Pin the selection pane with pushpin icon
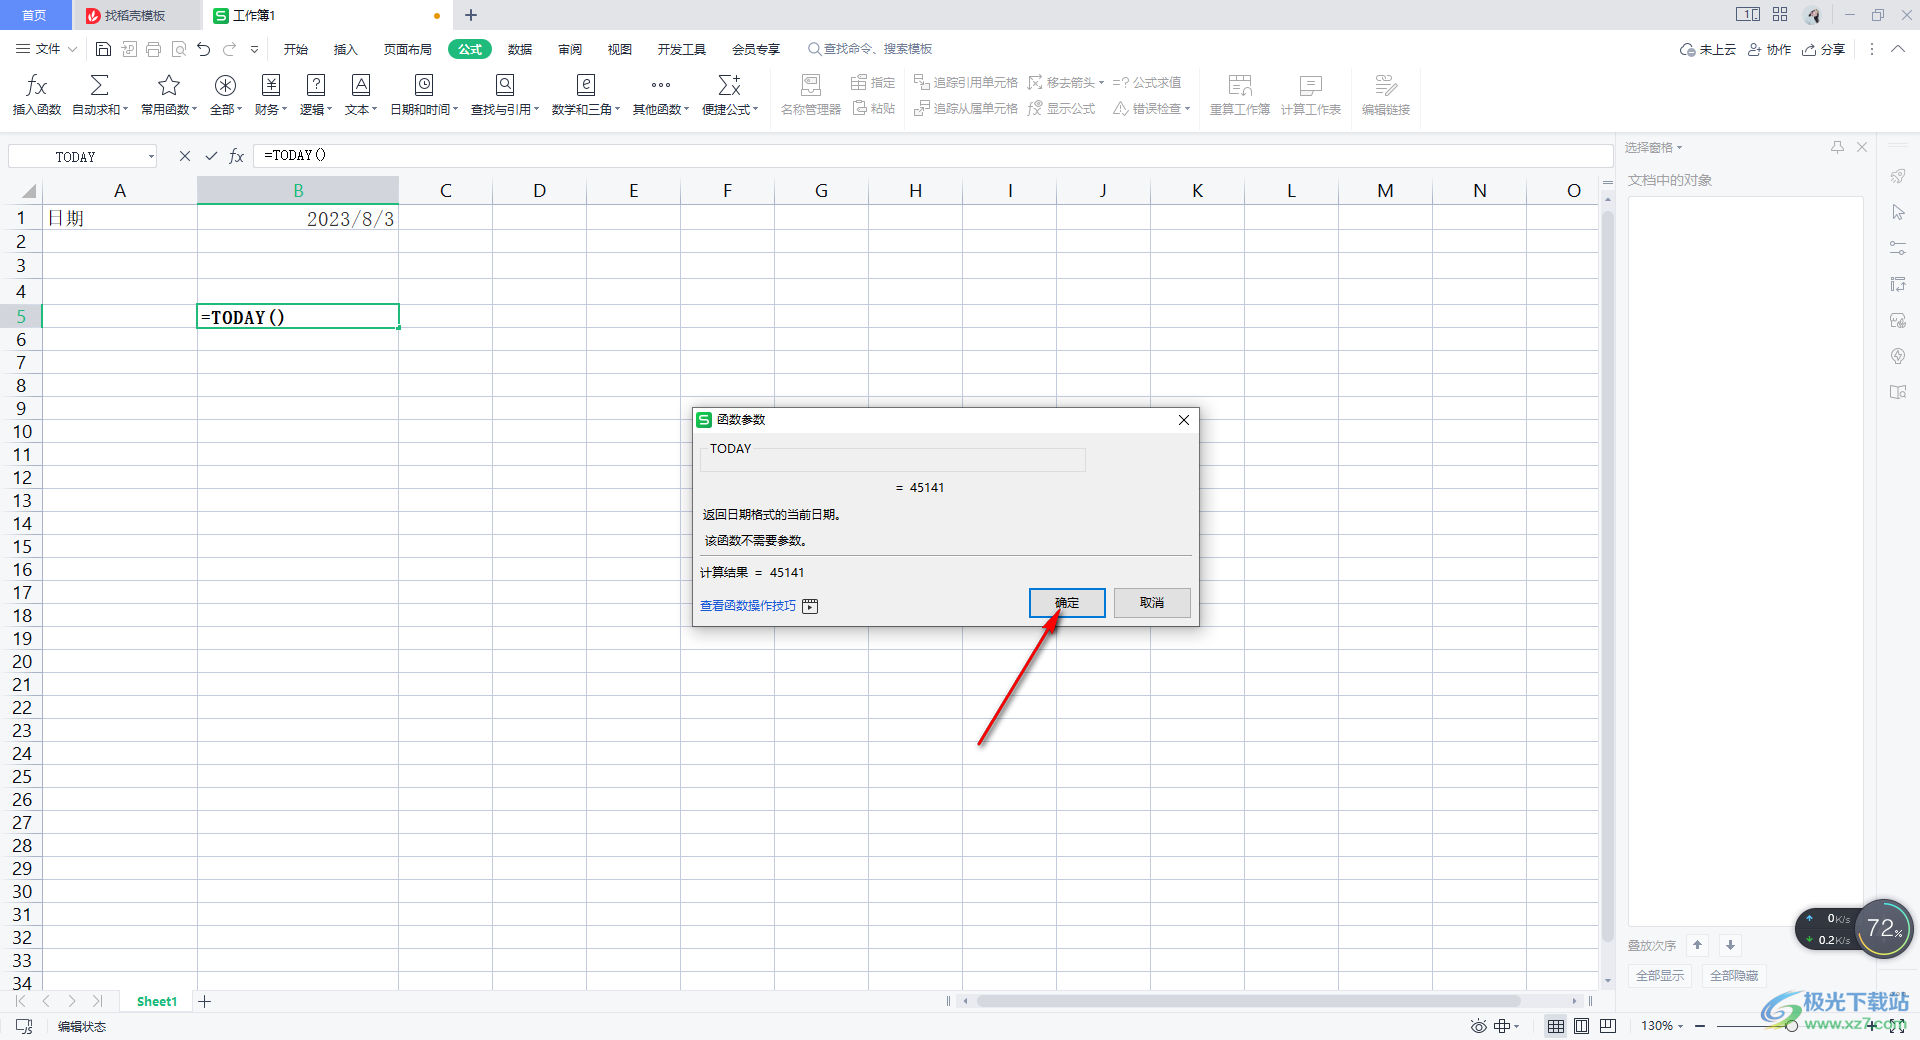The image size is (1920, 1040). [x=1837, y=147]
